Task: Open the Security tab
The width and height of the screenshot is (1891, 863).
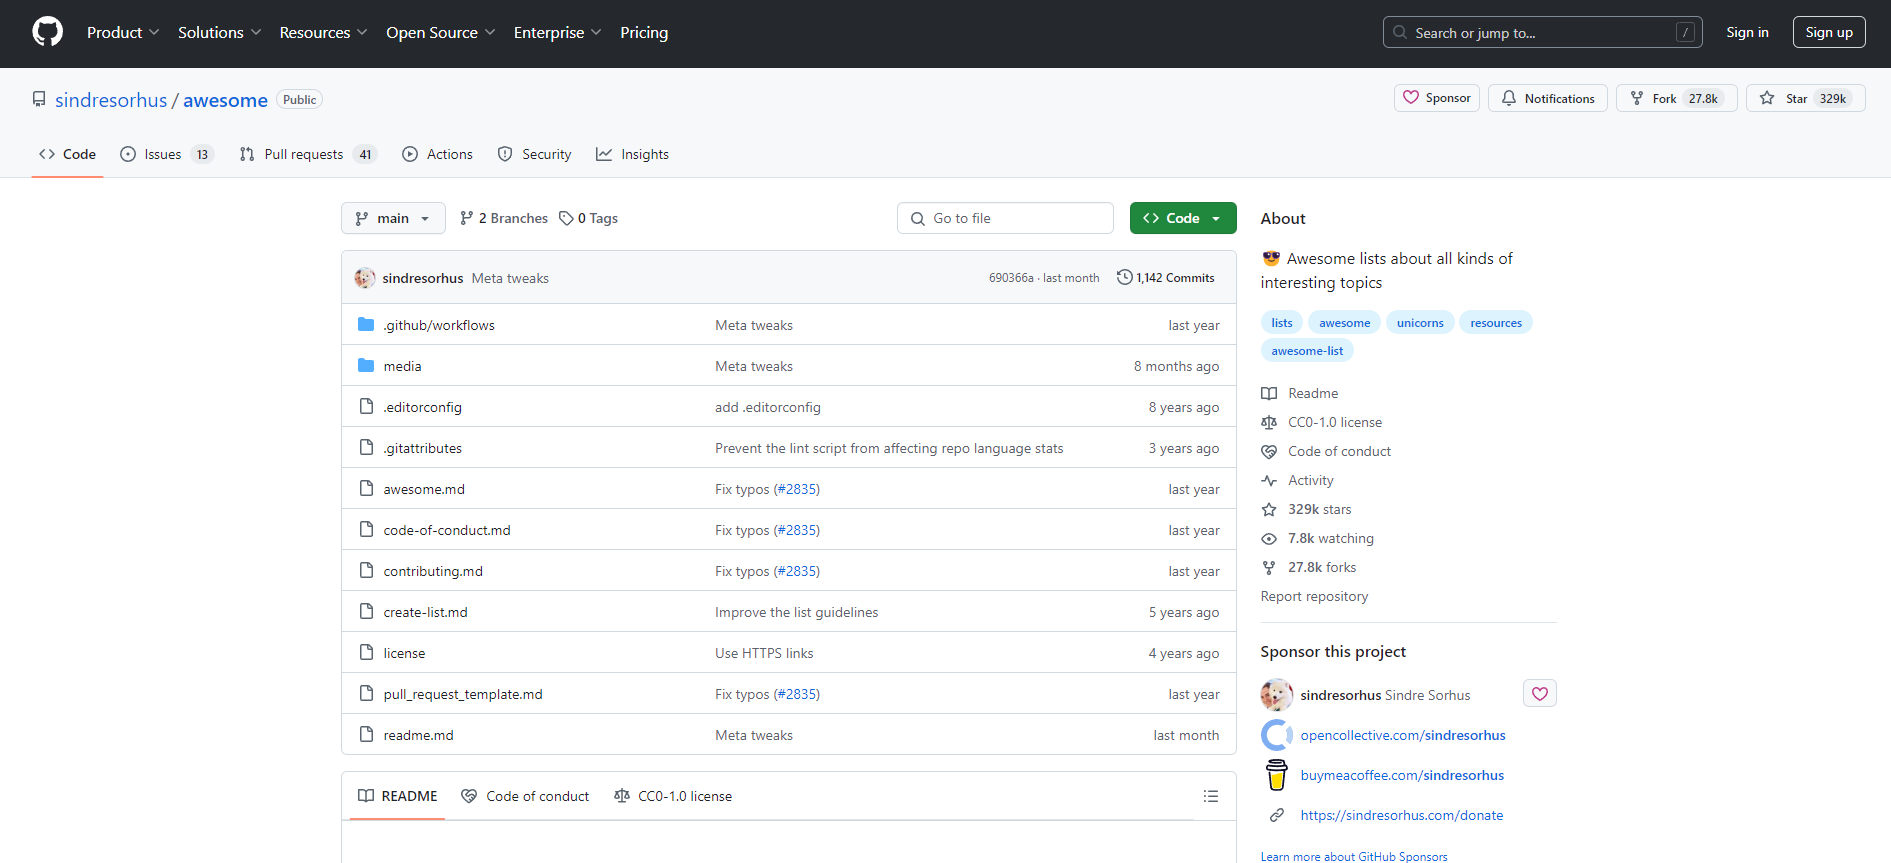Action: 534,154
